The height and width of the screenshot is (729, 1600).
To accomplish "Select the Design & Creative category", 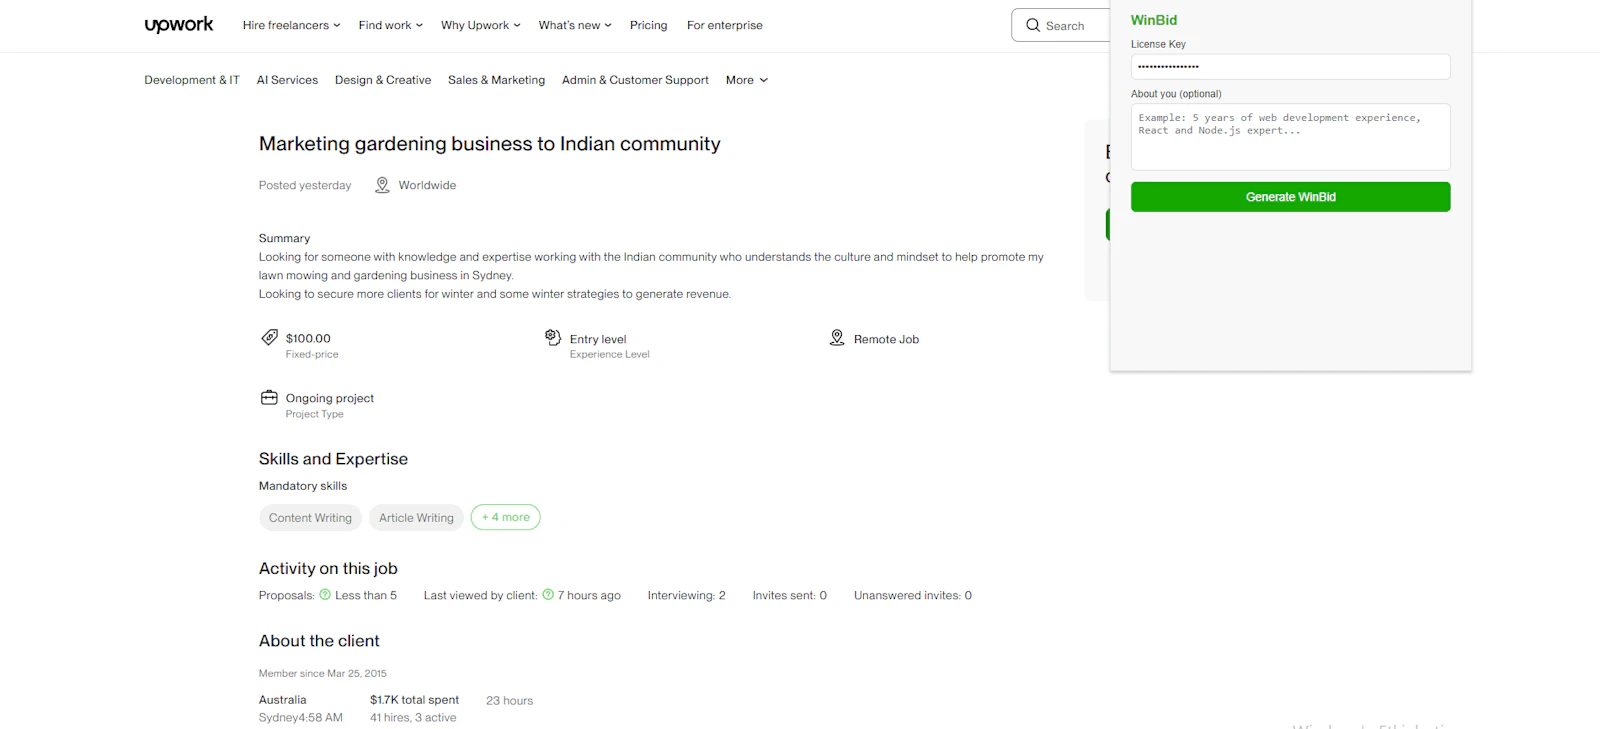I will tap(383, 80).
